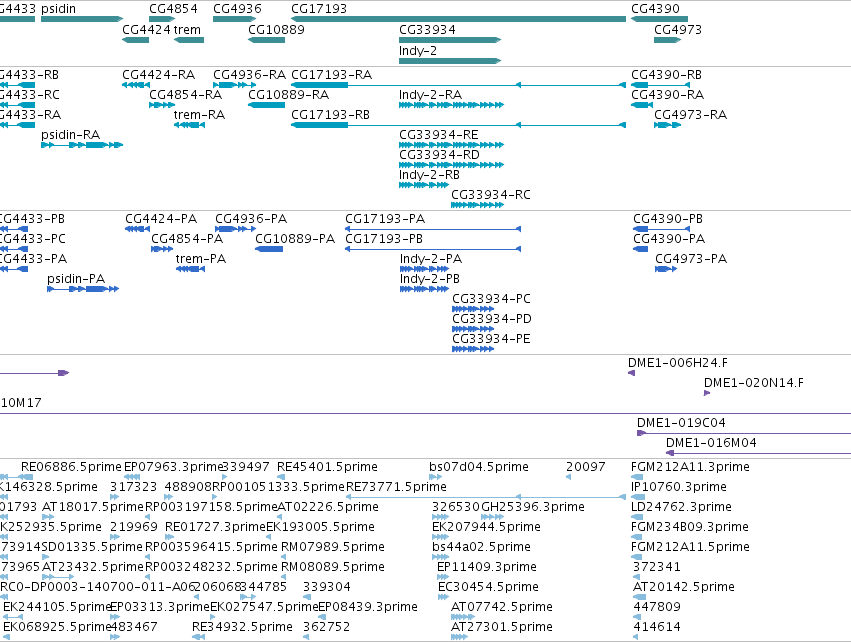The height and width of the screenshot is (642, 851).
Task: Select BAC end DME1-020N14.F
Action: click(x=754, y=383)
